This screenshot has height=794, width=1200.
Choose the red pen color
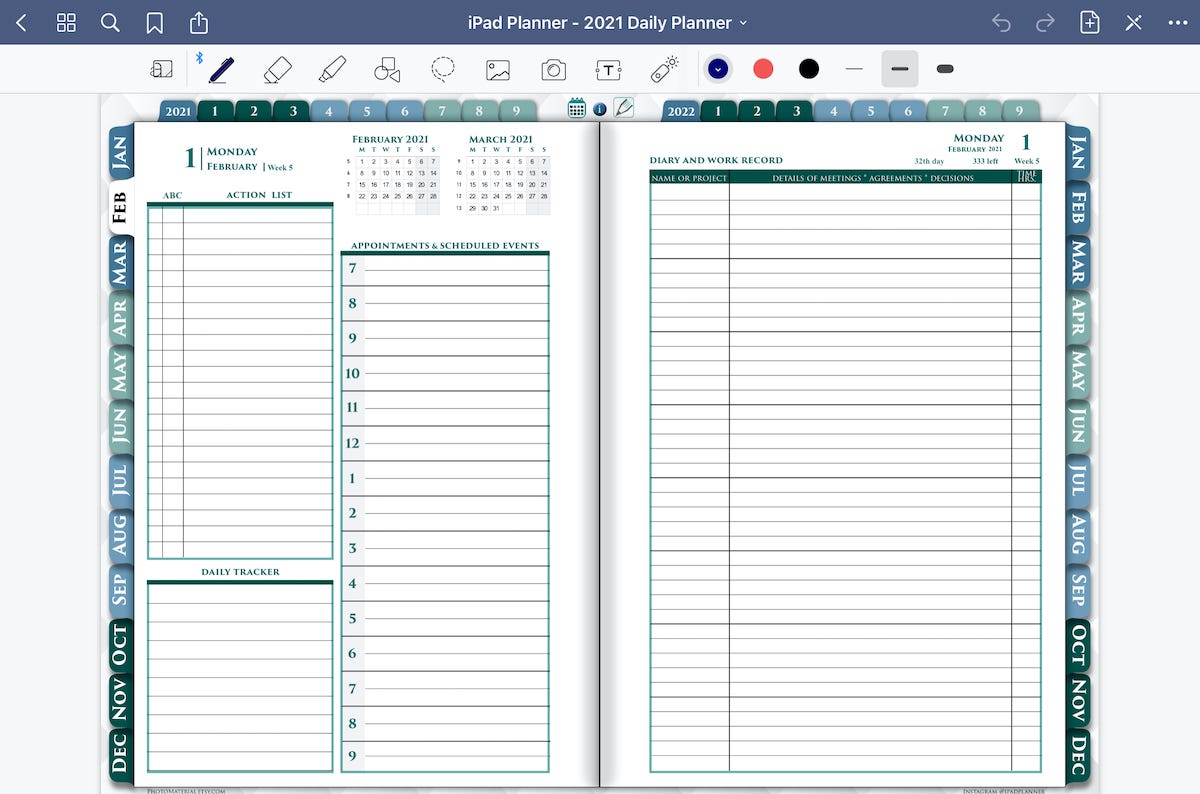(763, 69)
